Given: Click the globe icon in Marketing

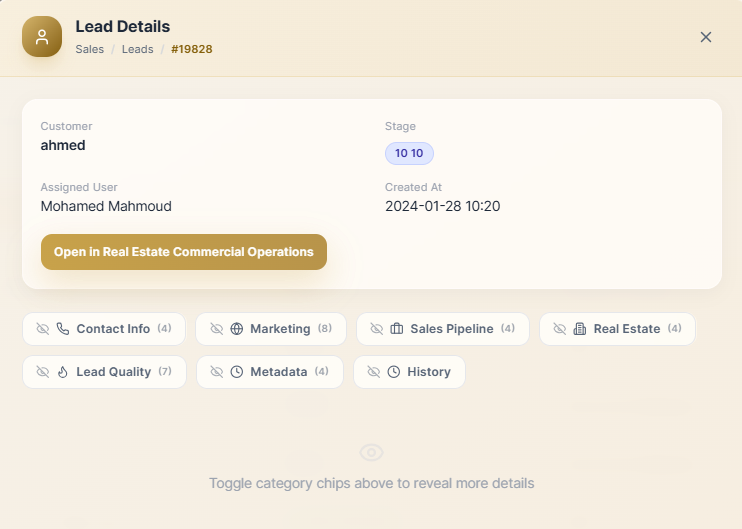Looking at the screenshot, I should point(237,329).
